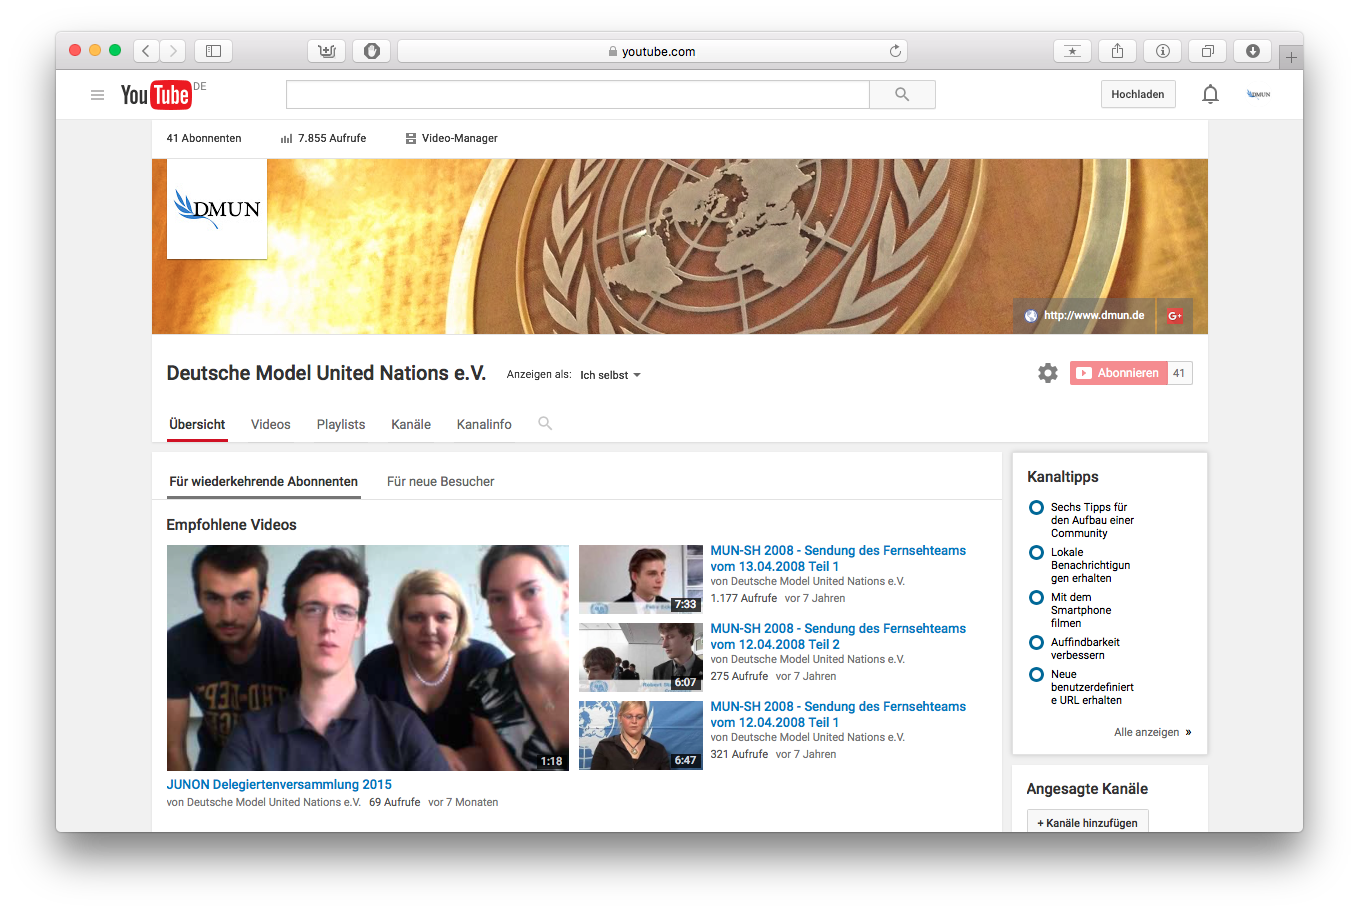Select Für neue Besucher tab

441,481
